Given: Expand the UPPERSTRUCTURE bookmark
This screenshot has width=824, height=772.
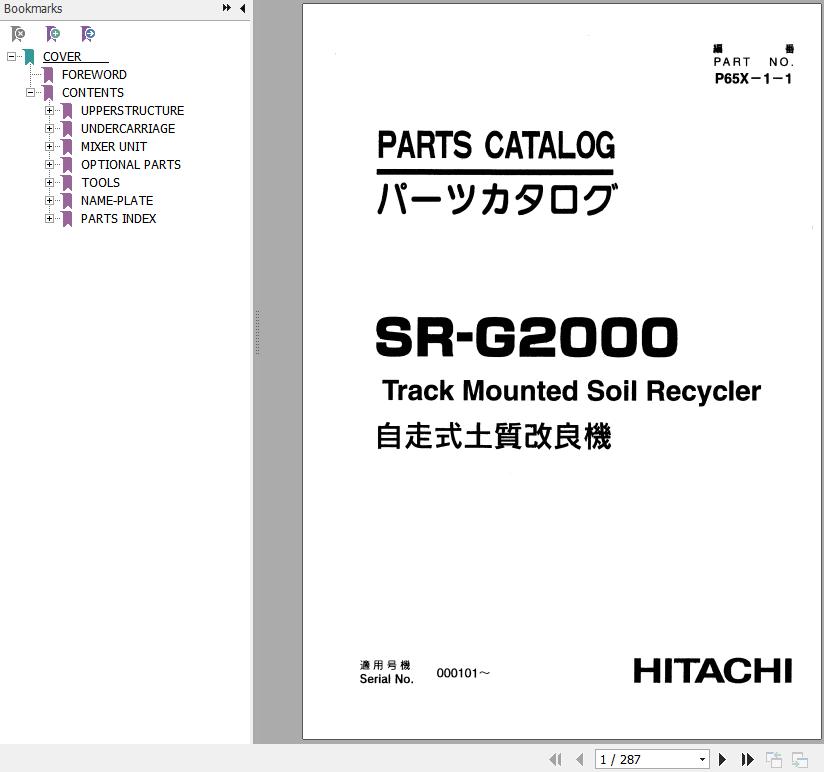Looking at the screenshot, I should 49,110.
